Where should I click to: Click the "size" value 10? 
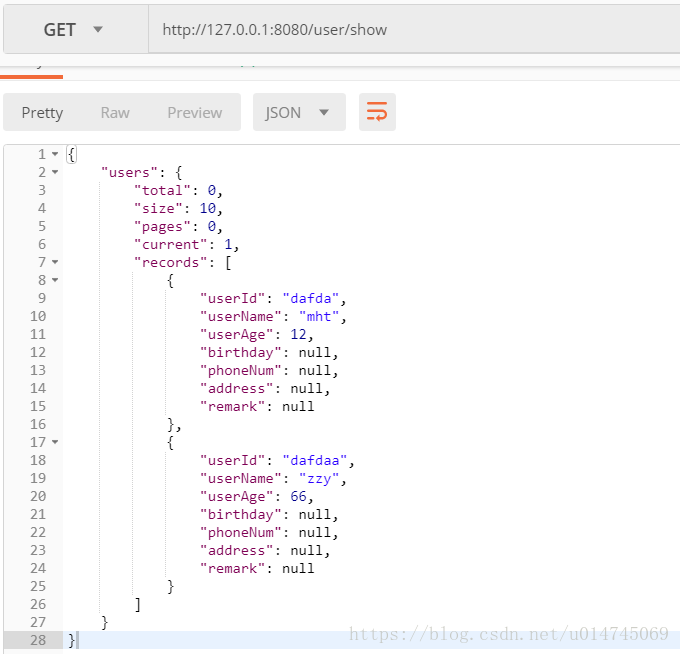pos(208,208)
